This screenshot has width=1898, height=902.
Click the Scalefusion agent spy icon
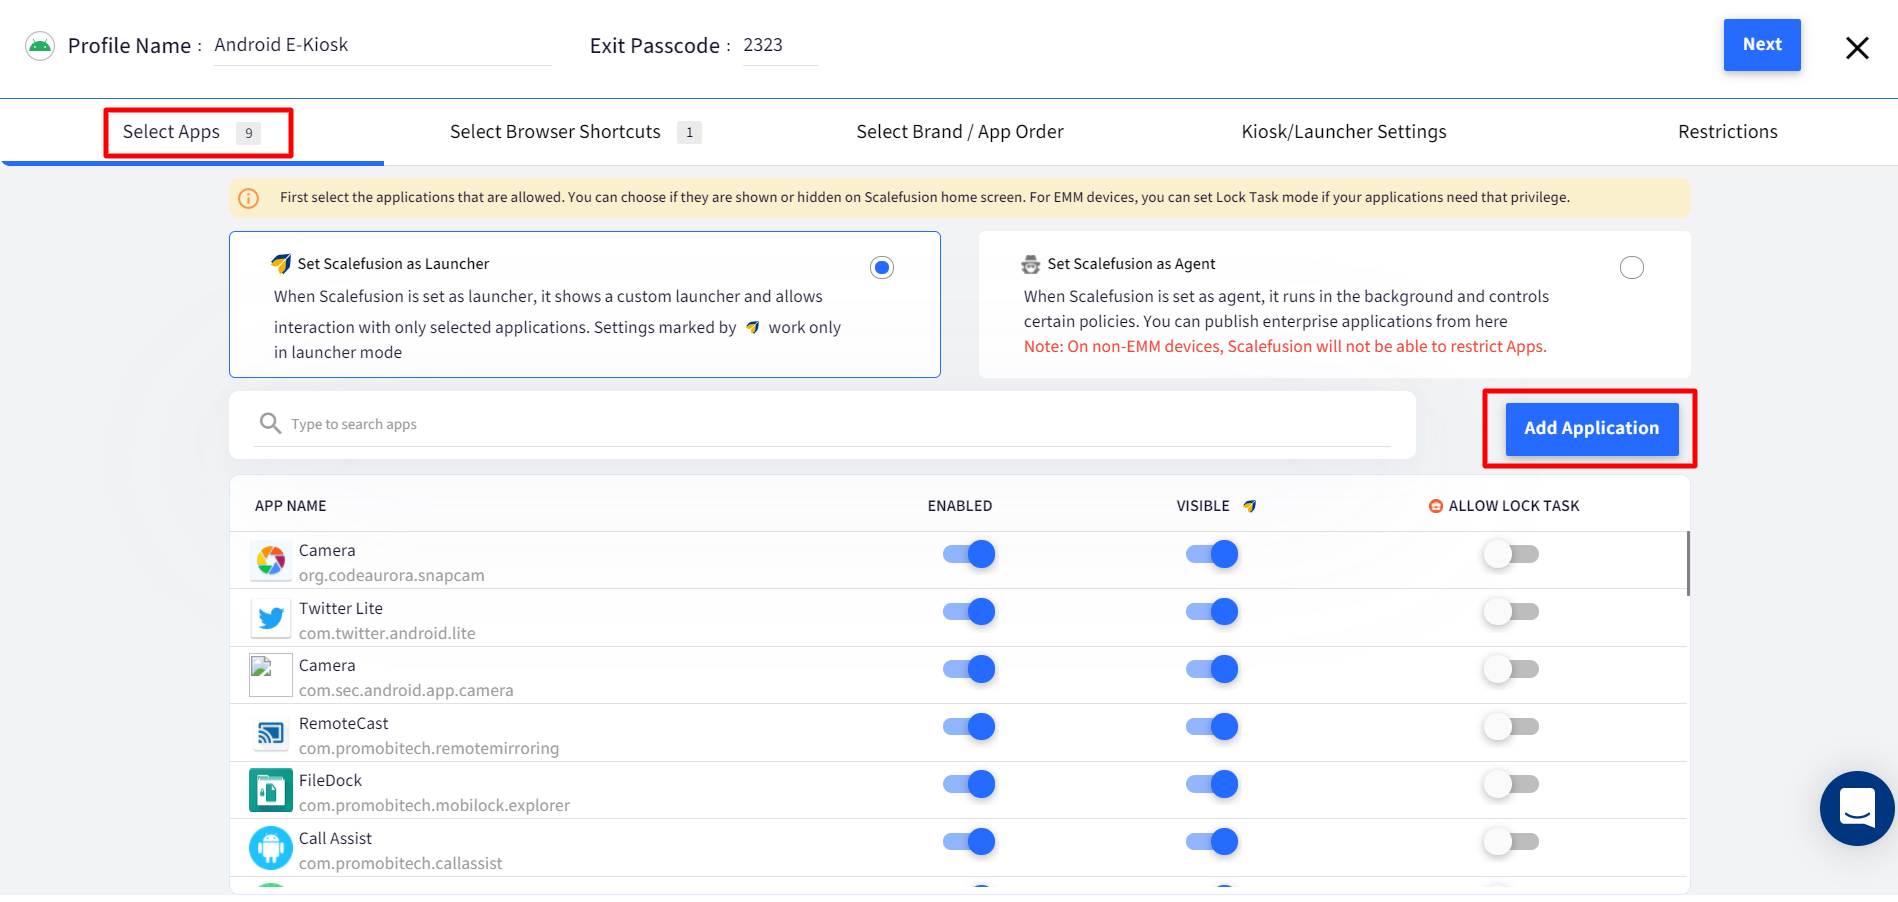1031,265
